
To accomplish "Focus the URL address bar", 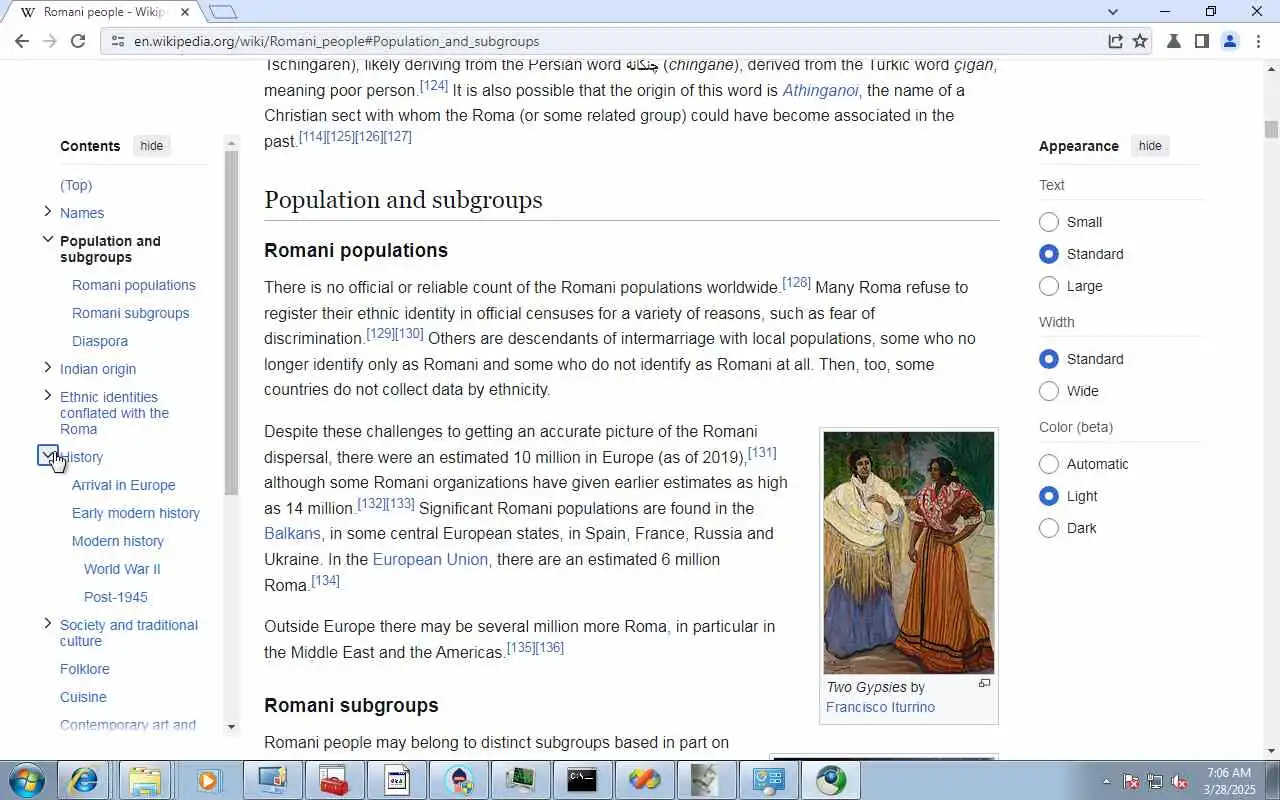I will (600, 41).
